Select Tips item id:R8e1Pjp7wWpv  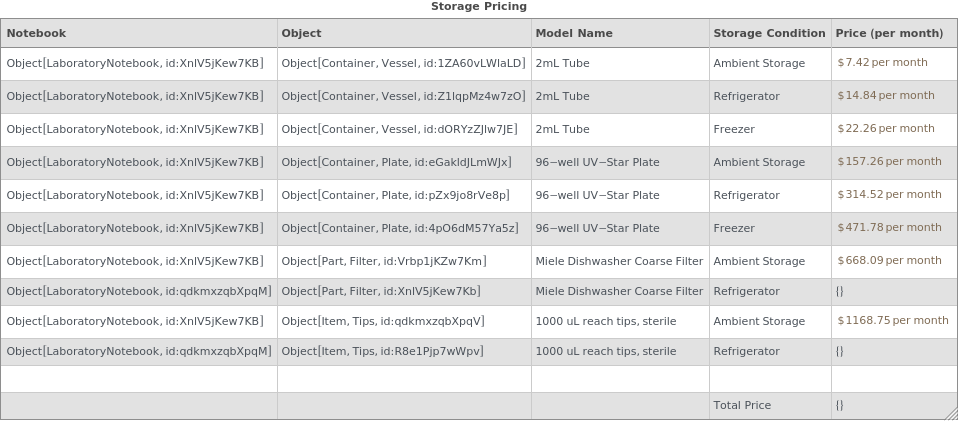coord(382,351)
